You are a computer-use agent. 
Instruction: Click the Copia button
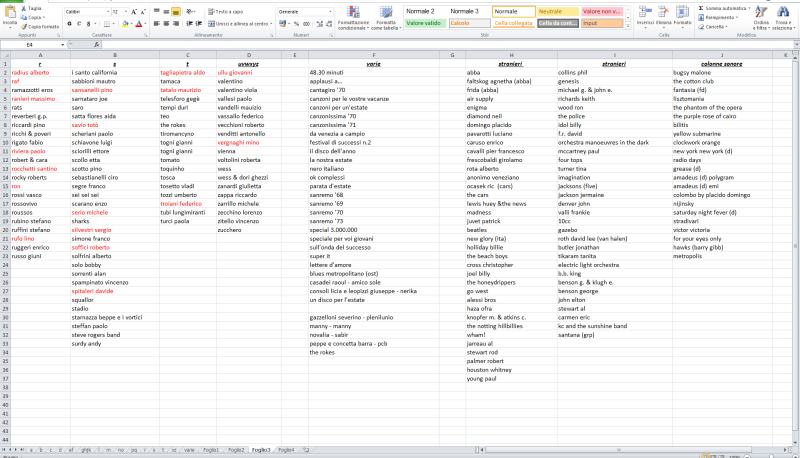(x=32, y=17)
